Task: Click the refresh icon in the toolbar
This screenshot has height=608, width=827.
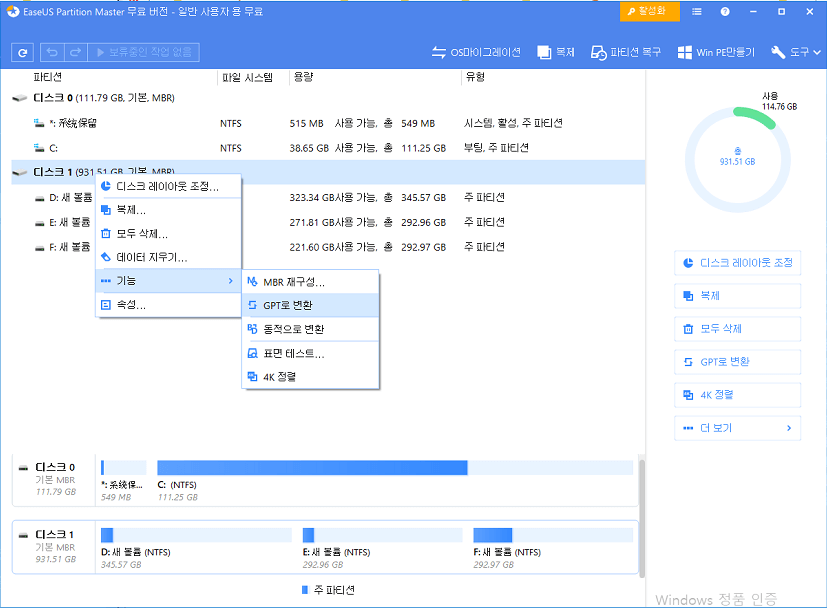Action: 24,52
